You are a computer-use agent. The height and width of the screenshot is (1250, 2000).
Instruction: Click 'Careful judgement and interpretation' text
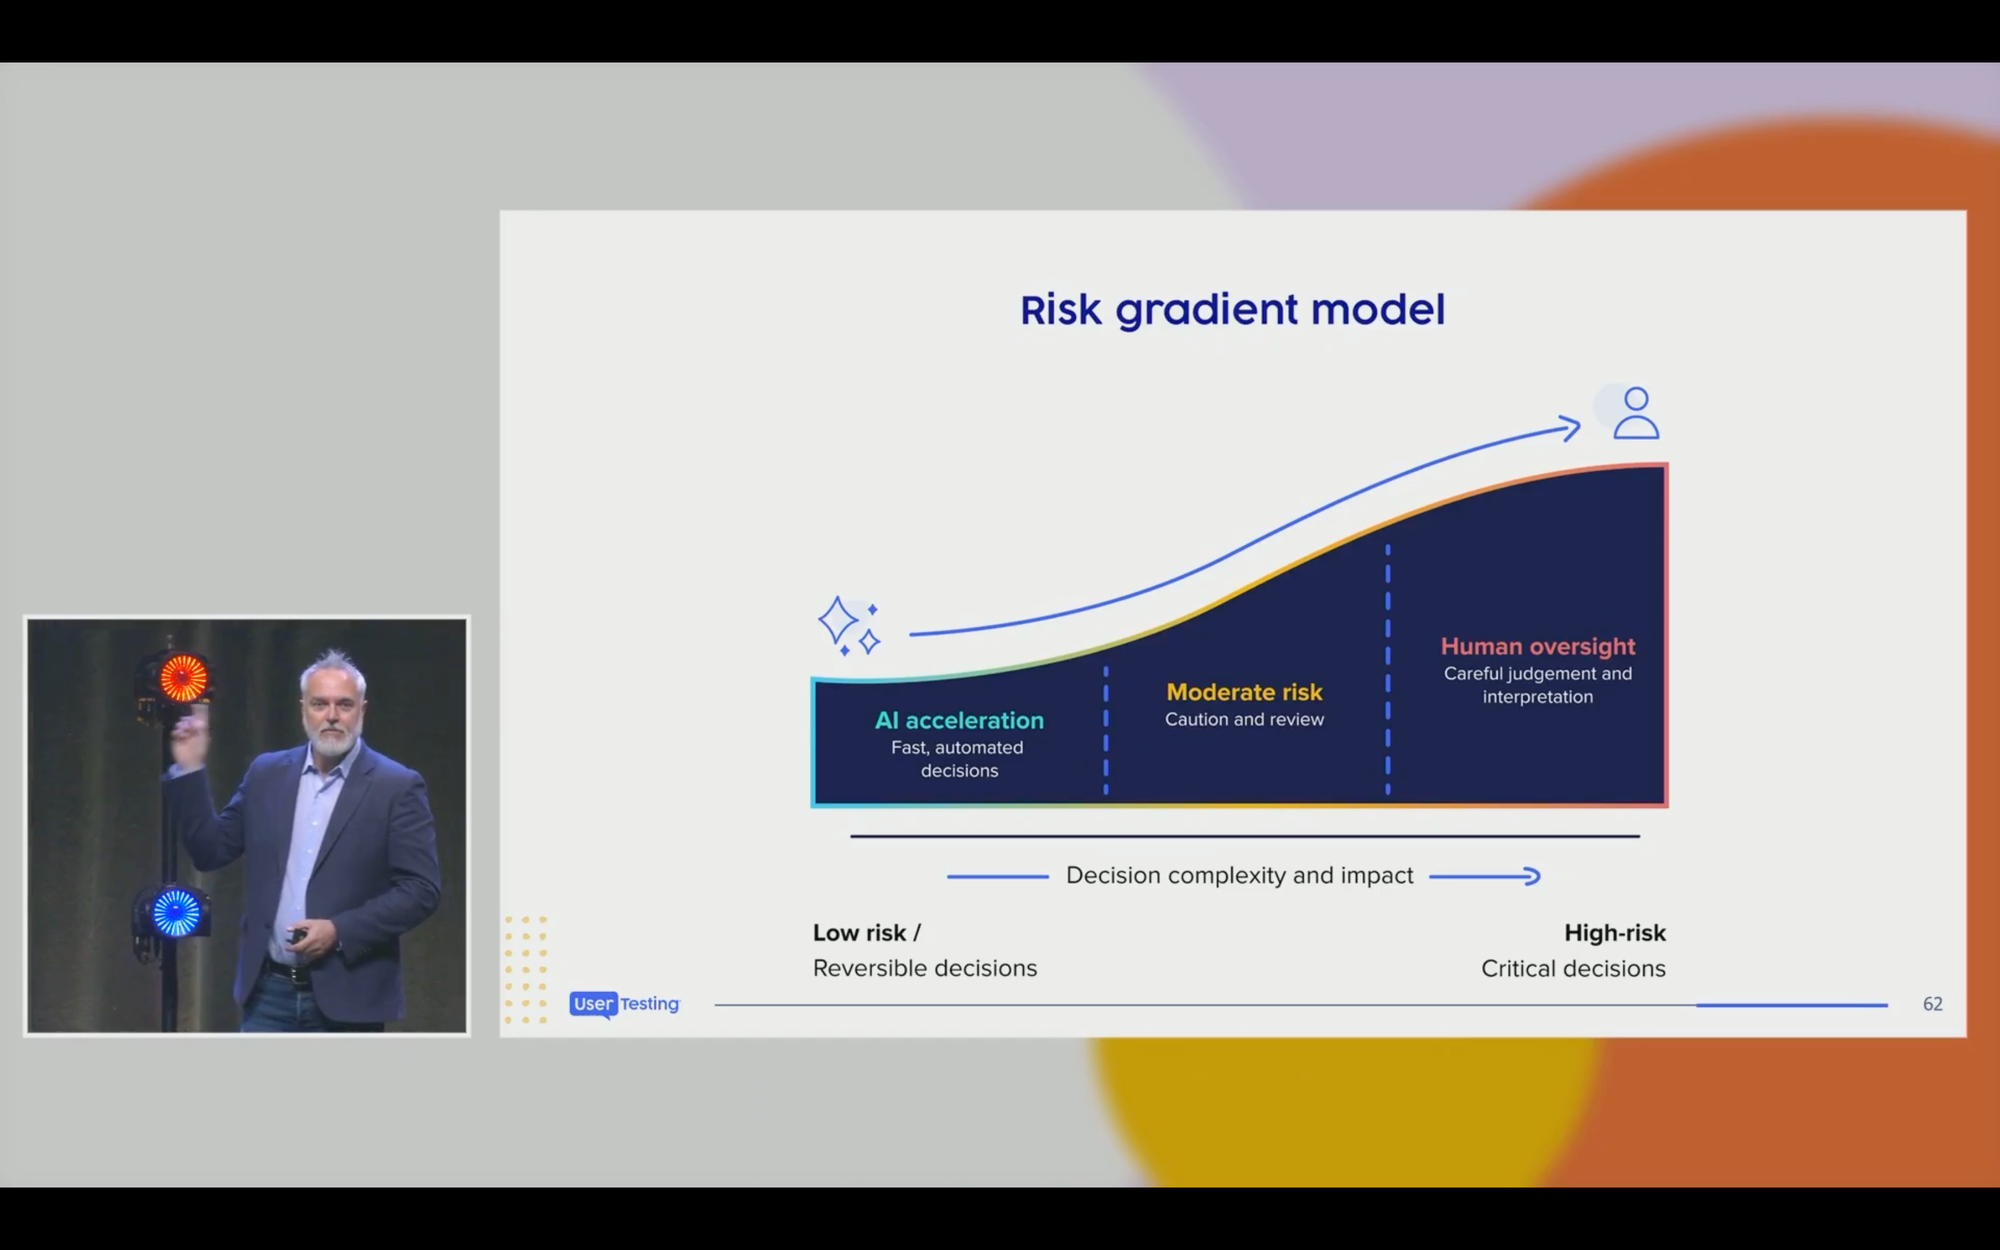(1538, 685)
